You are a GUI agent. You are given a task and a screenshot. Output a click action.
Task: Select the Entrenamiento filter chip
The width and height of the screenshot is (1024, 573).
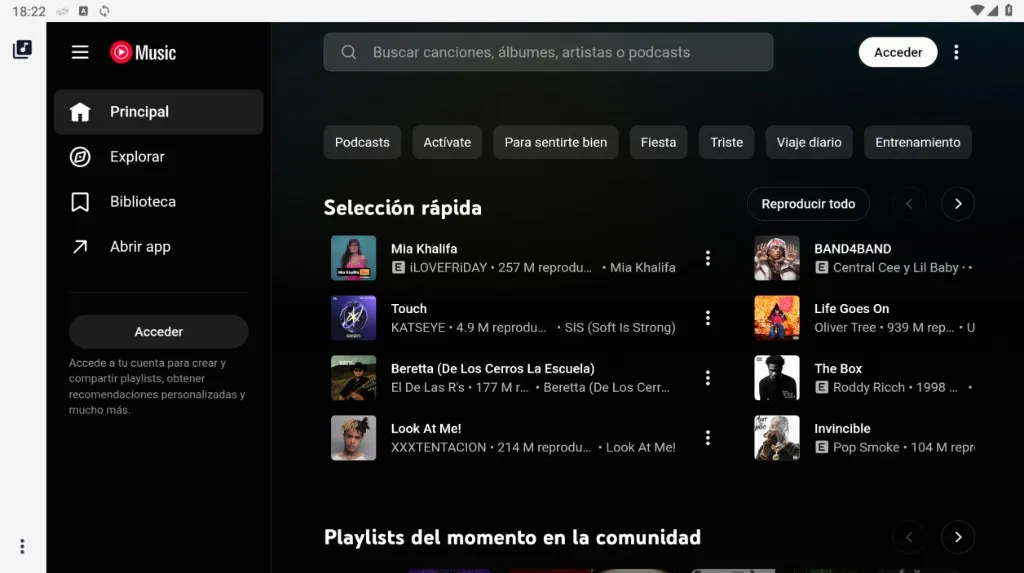tap(918, 142)
